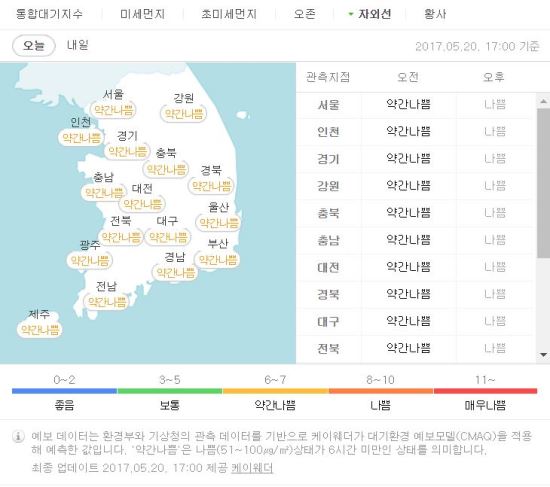Open the 통합대기지수 tab
Viewport: 550px width, 487px height.
(49, 14)
